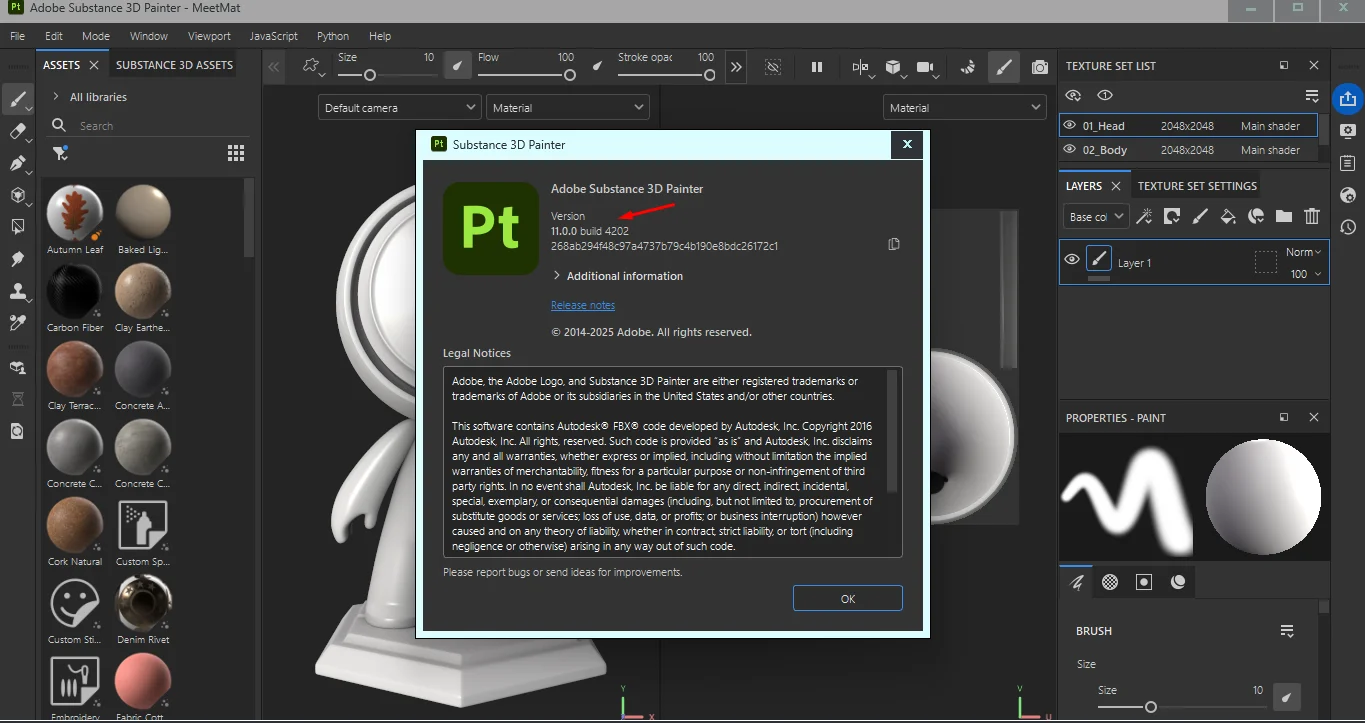This screenshot has height=723, width=1365.
Task: Create a new folder in Layers
Action: point(1284,216)
